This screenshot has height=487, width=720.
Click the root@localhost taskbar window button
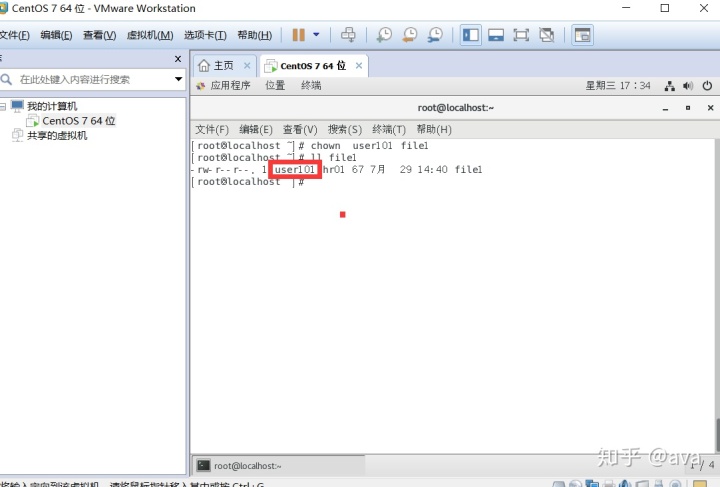pyautogui.click(x=278, y=466)
